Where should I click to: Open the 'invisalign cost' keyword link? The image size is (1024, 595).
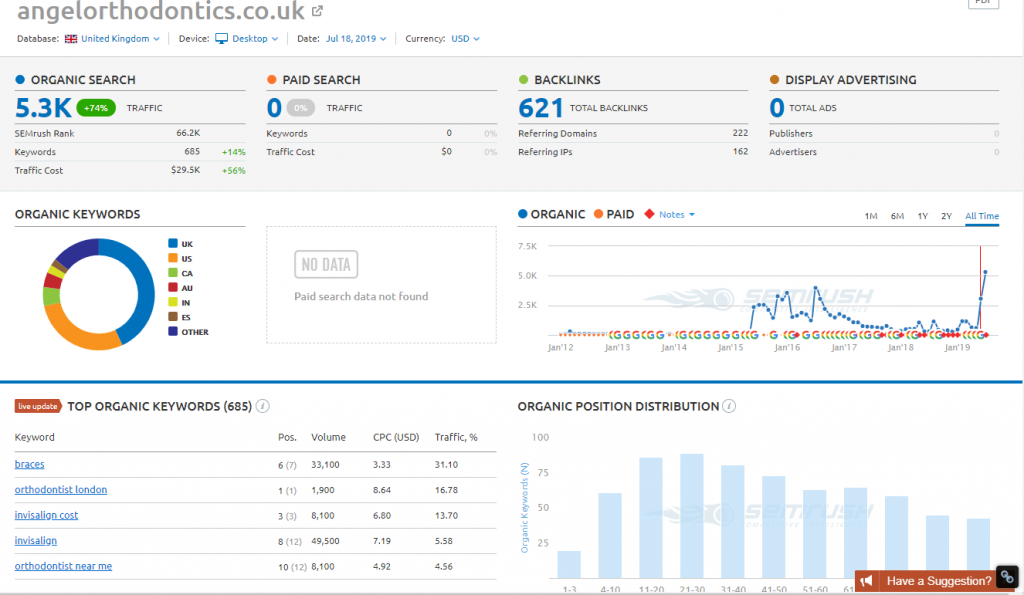point(46,515)
